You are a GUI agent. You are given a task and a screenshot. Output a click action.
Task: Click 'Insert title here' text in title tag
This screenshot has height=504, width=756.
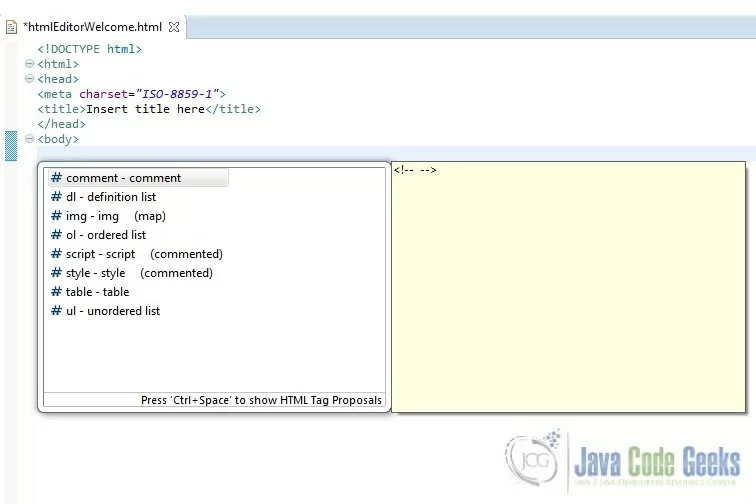click(x=146, y=109)
